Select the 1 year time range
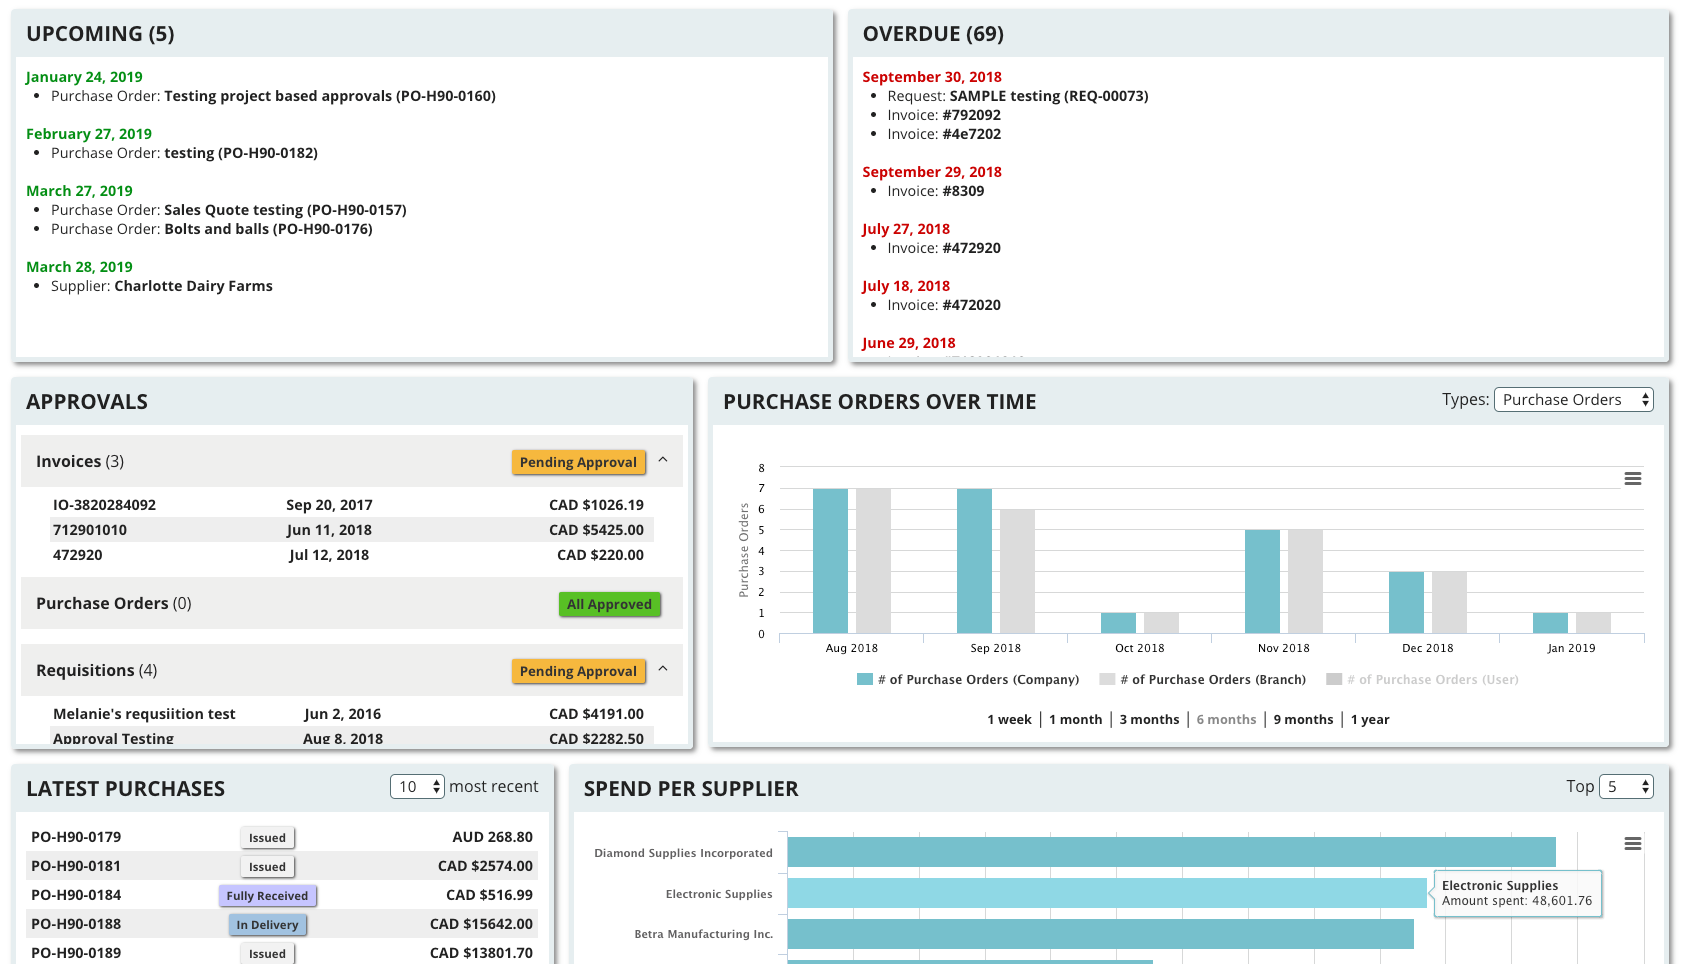 (x=1369, y=719)
